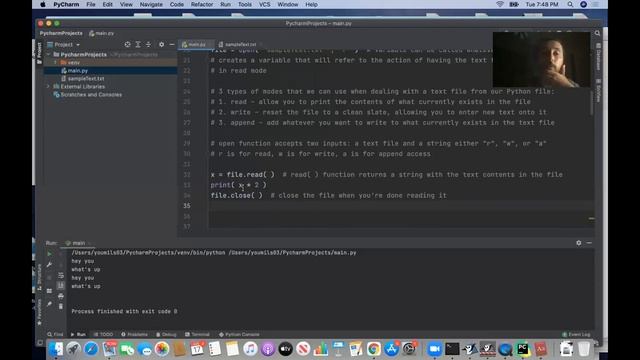640x360 pixels.
Task: Open Google Chrome from the Dock
Action: 373,349
